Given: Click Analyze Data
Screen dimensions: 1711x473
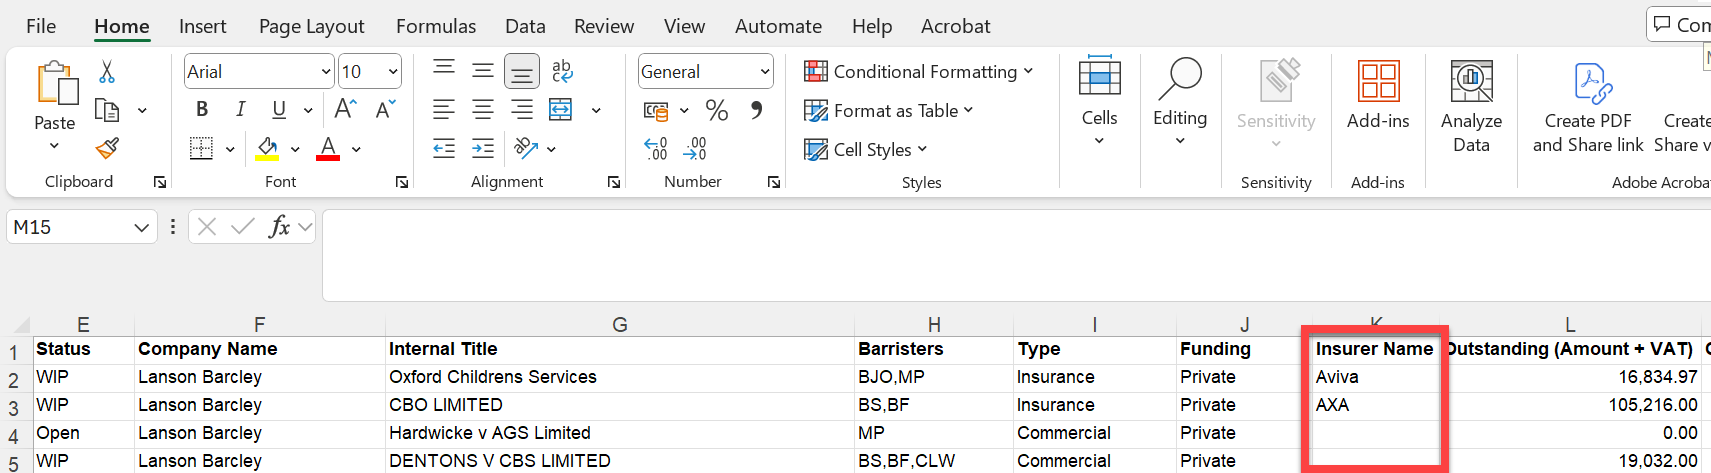Looking at the screenshot, I should 1471,105.
